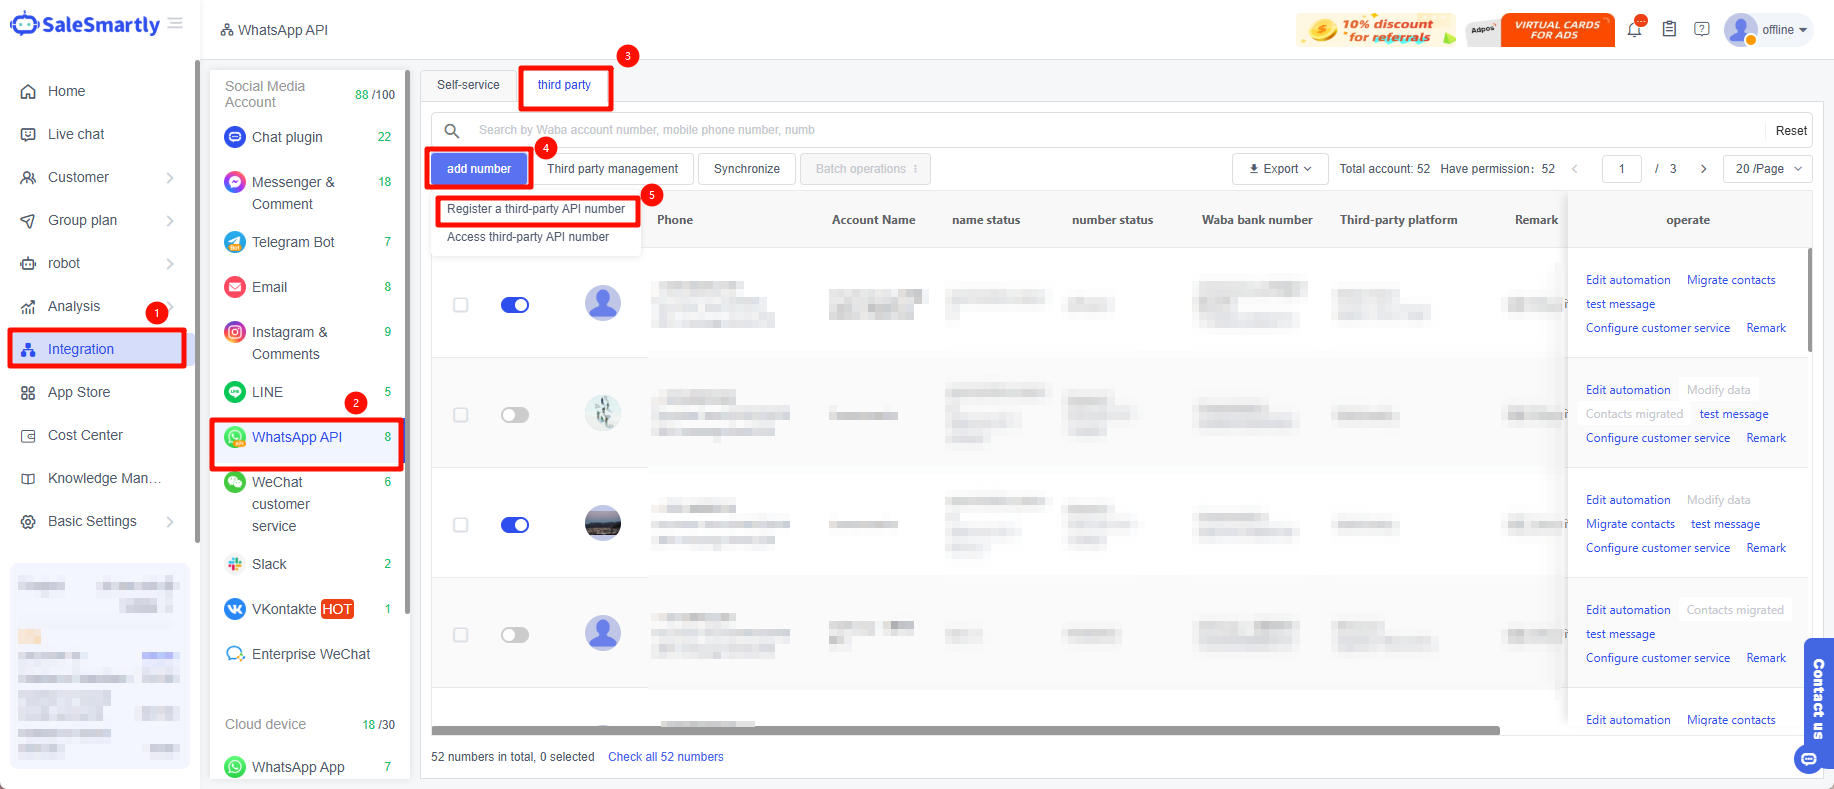Select the Slack channel icon

[x=235, y=564]
